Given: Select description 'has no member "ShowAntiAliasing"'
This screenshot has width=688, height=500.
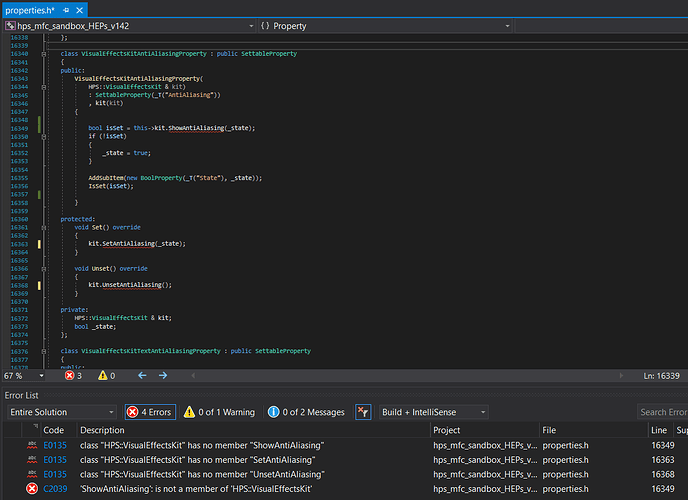Looking at the screenshot, I should click(202, 445).
